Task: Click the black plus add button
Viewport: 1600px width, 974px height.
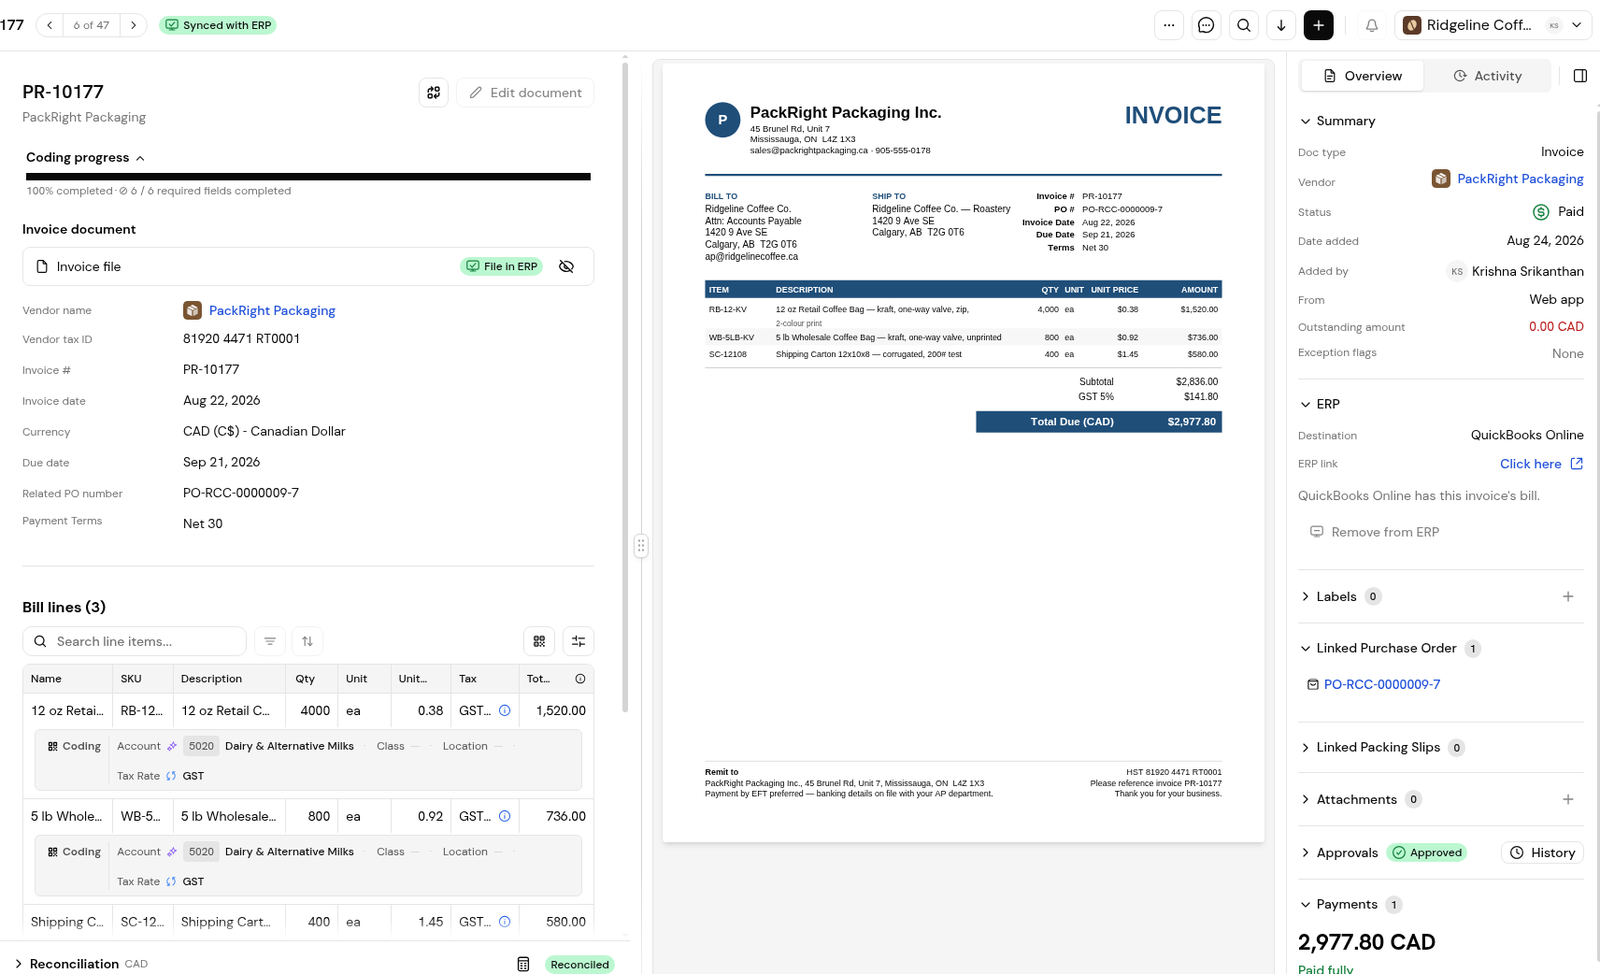Action: click(1319, 25)
